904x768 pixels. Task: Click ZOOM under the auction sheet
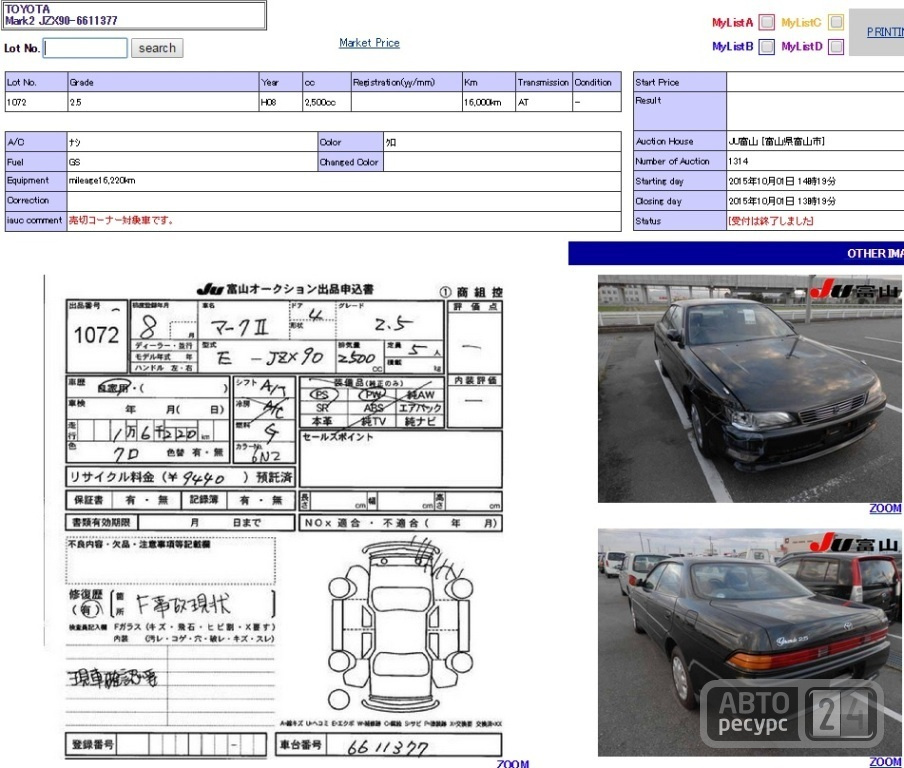pos(513,763)
